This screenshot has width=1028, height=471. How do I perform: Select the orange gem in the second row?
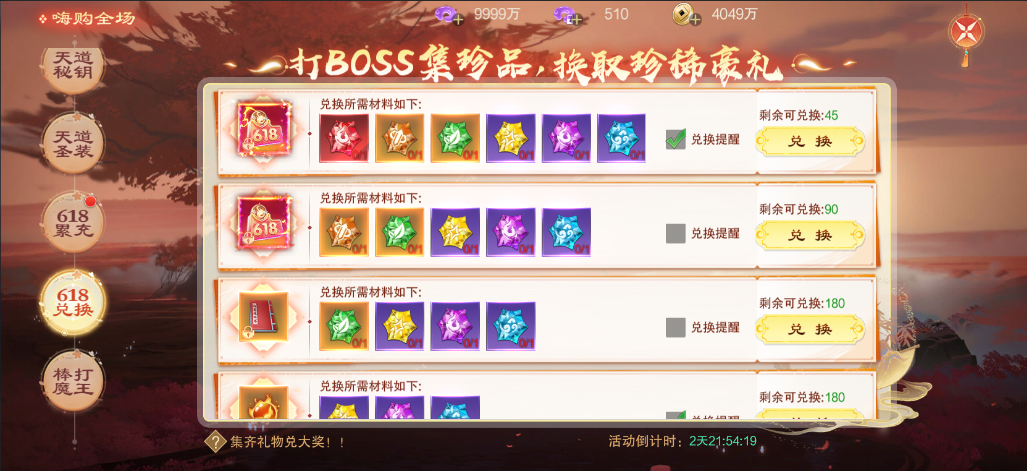tap(344, 232)
